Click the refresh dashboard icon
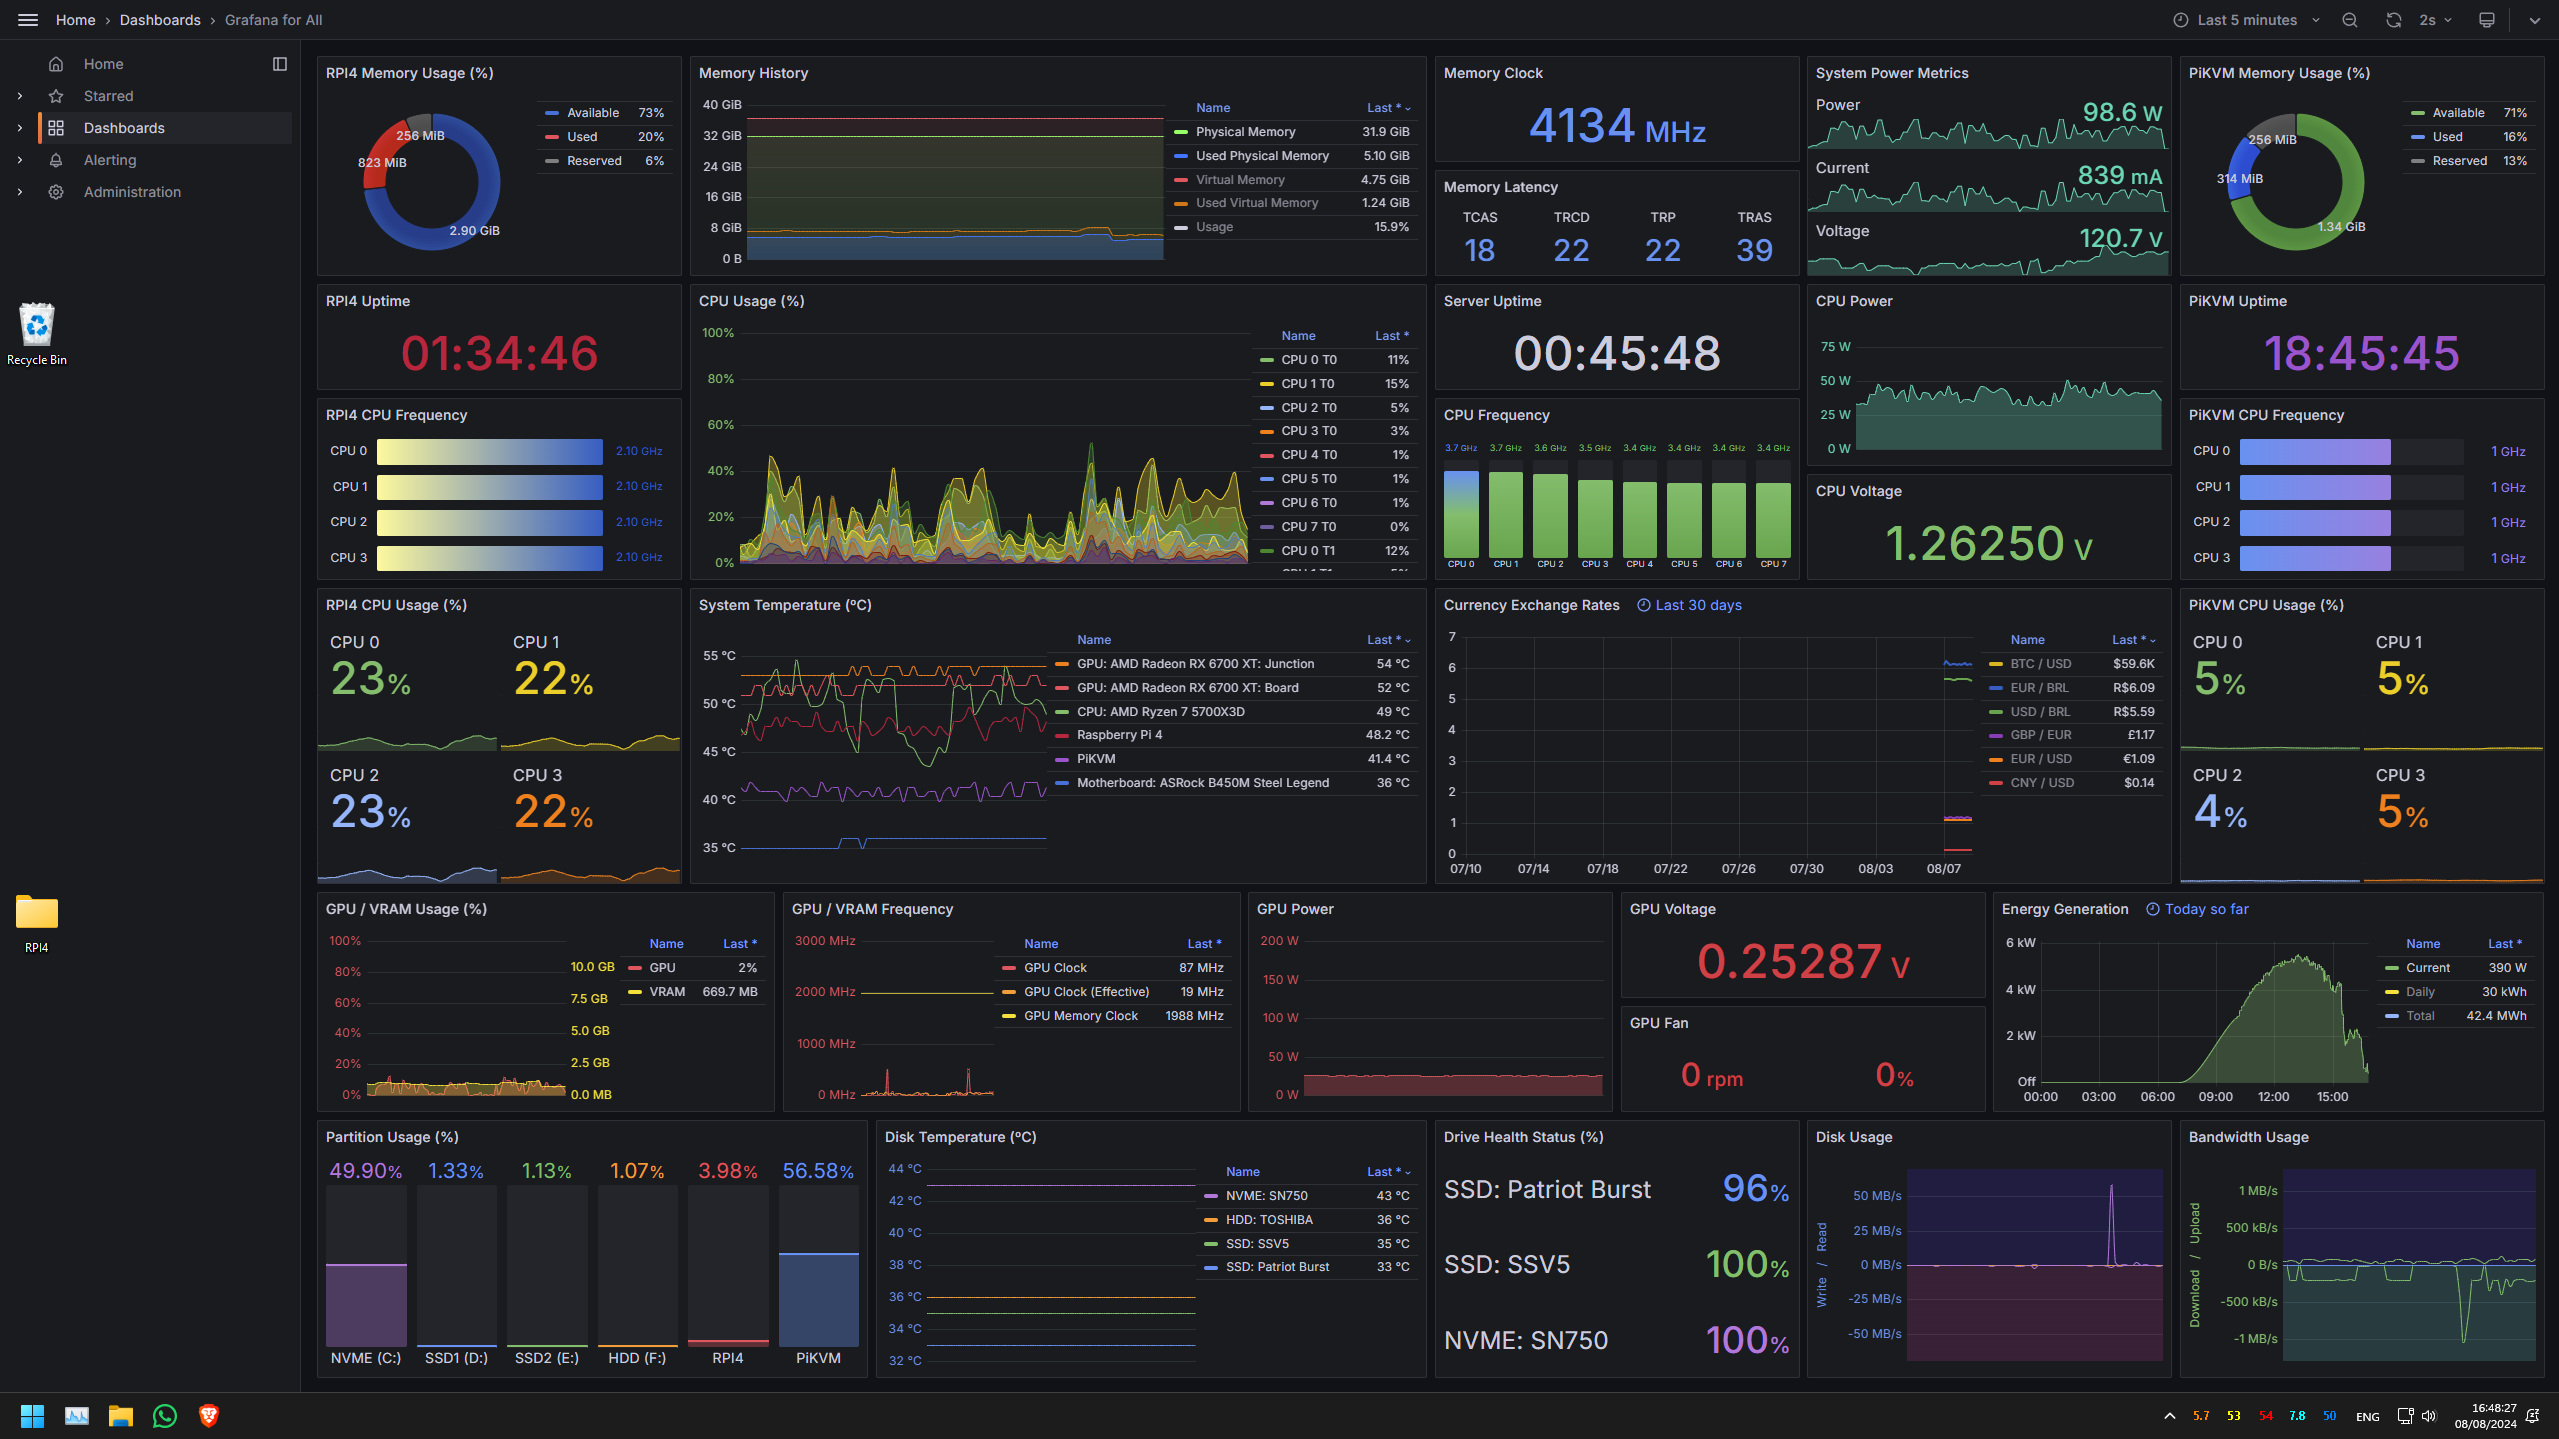The width and height of the screenshot is (2559, 1439). point(2394,20)
